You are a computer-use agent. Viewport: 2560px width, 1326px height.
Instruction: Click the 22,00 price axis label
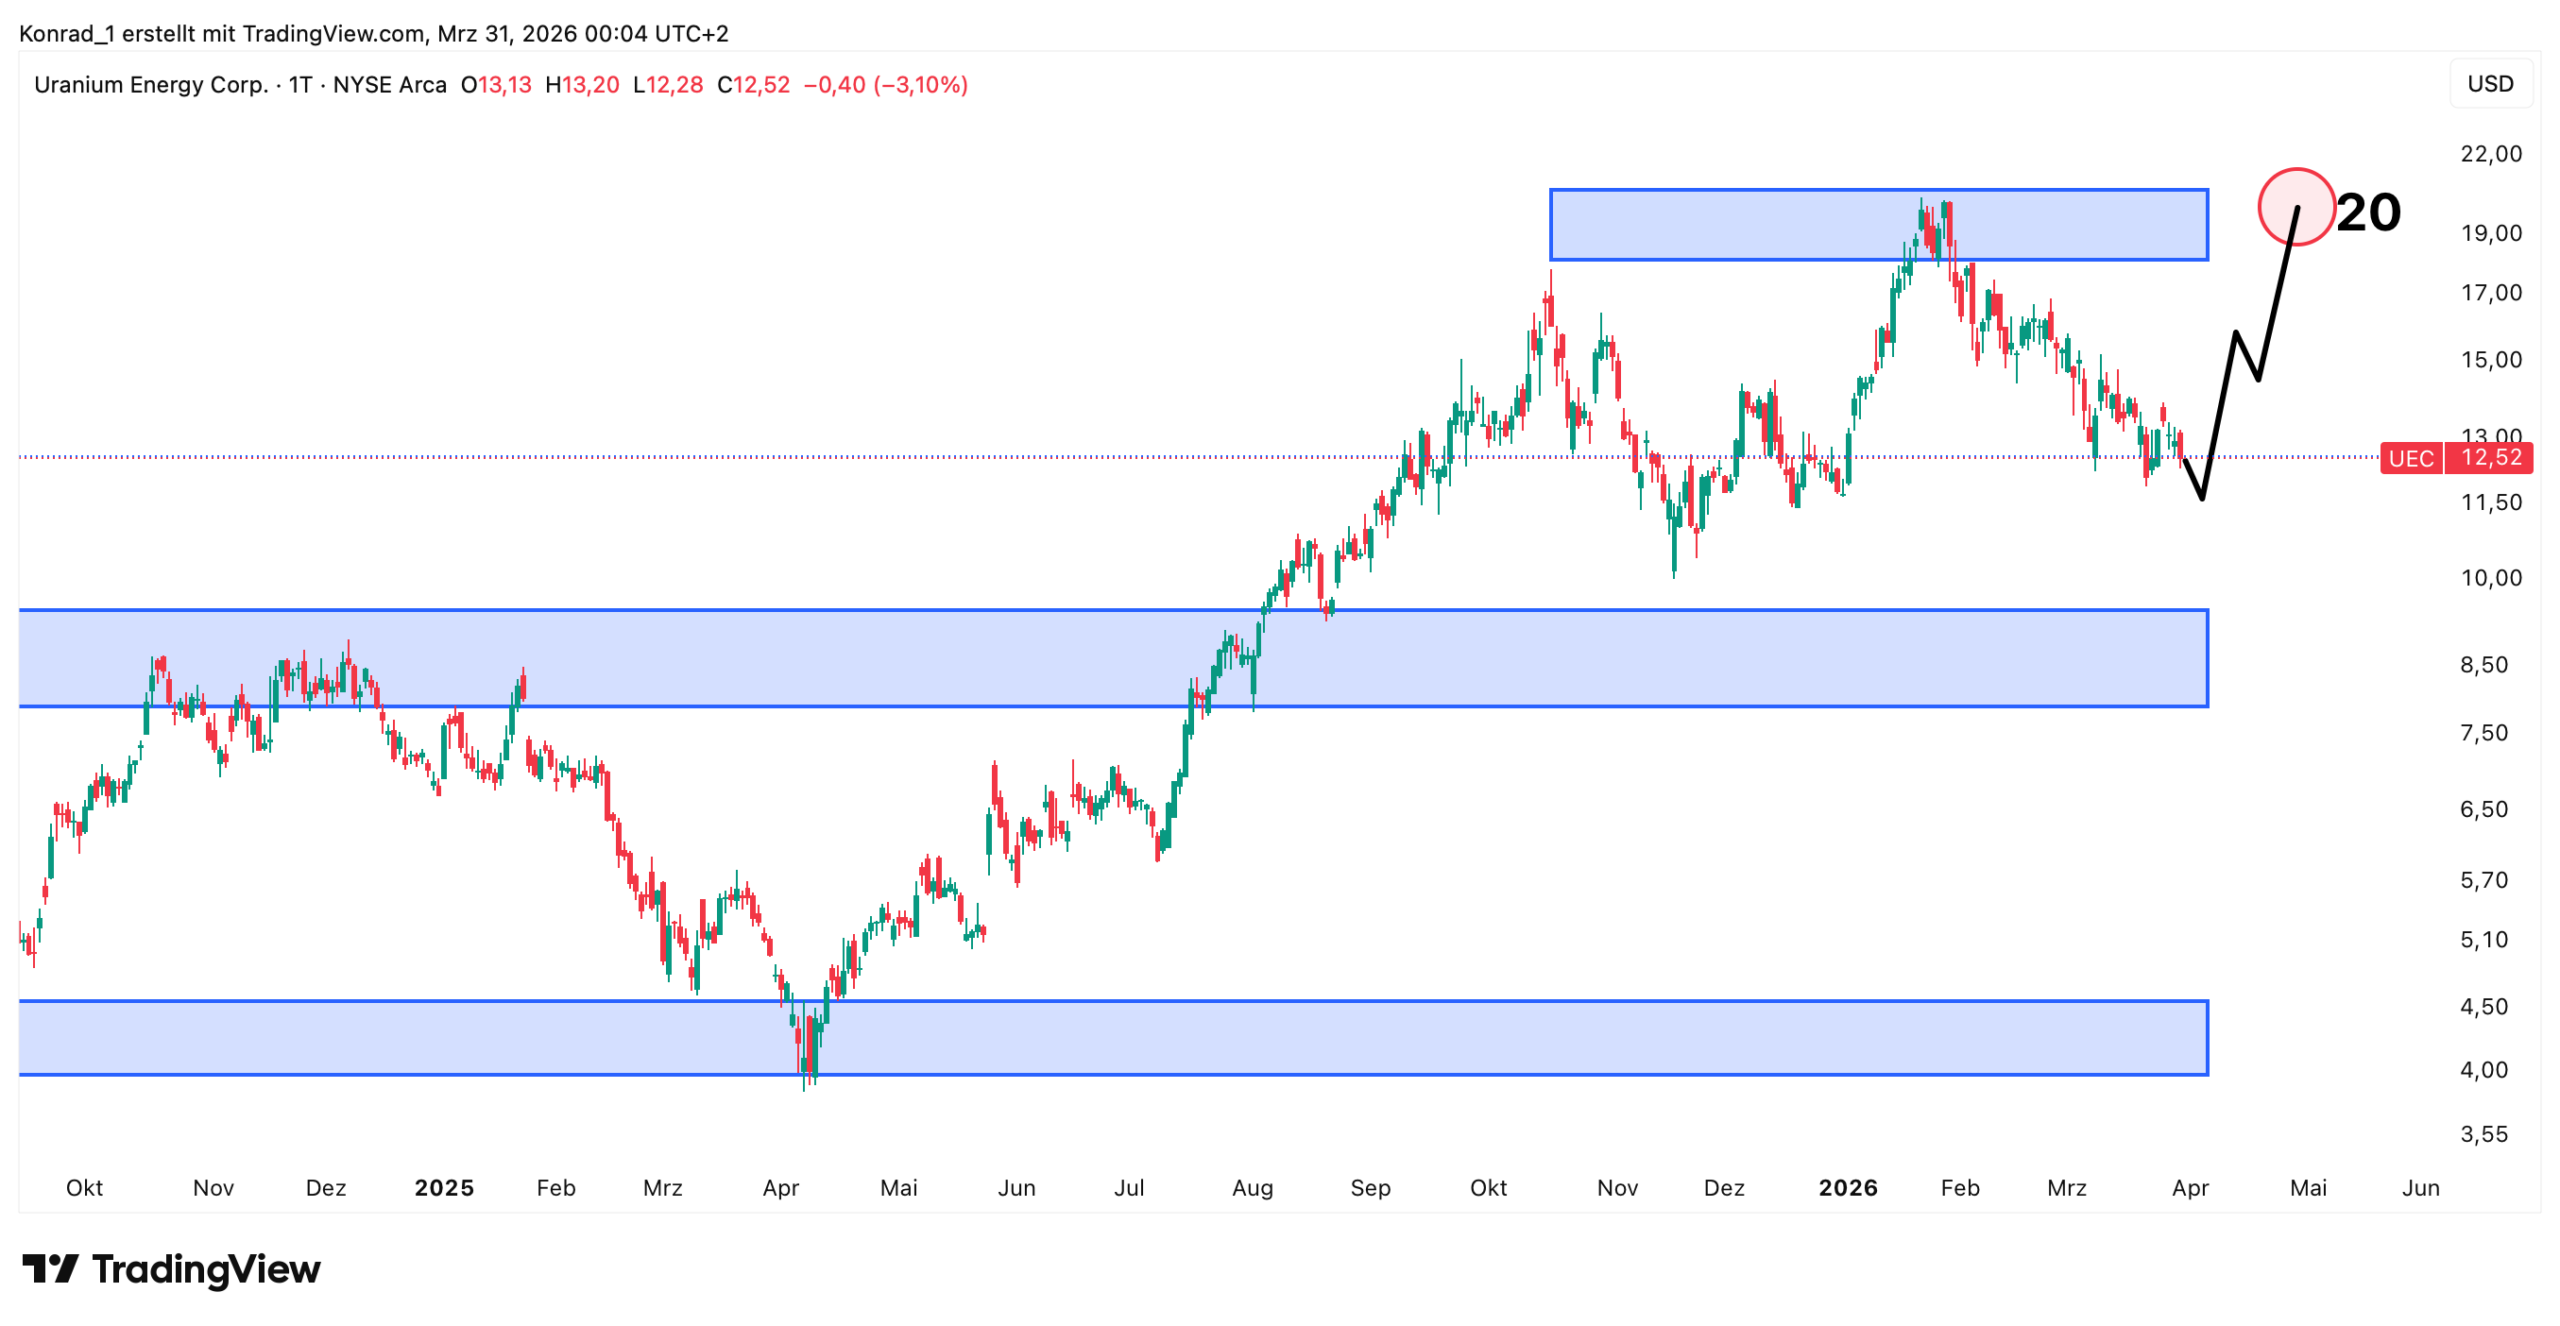coord(2490,153)
